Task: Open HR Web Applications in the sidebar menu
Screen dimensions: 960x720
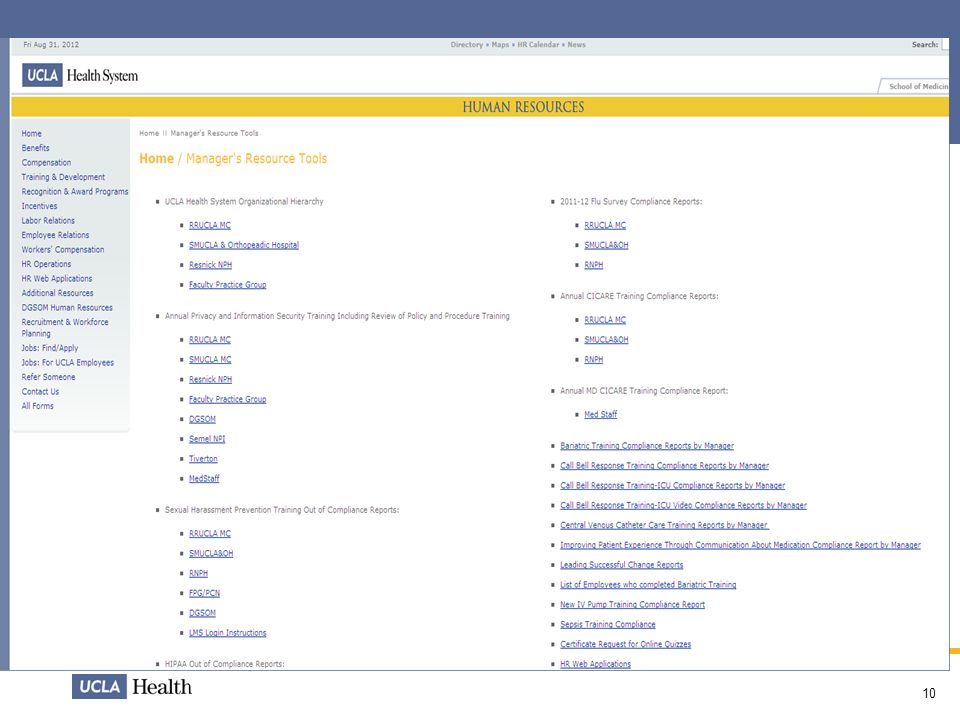Action: click(x=57, y=279)
